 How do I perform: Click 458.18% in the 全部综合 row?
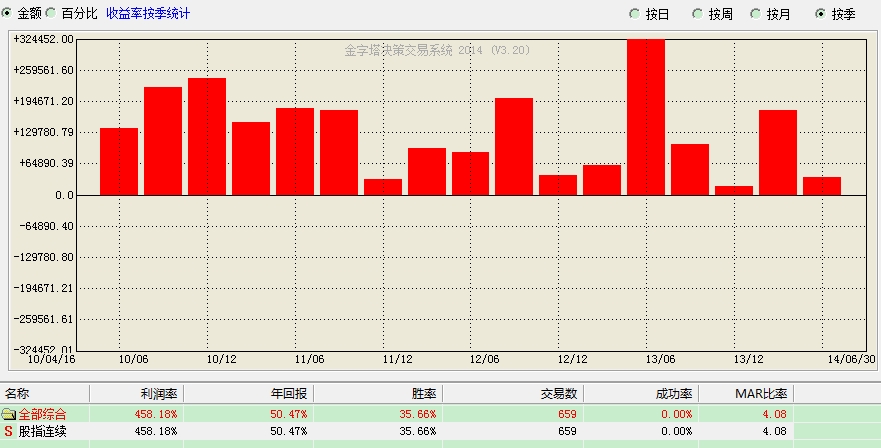156,415
